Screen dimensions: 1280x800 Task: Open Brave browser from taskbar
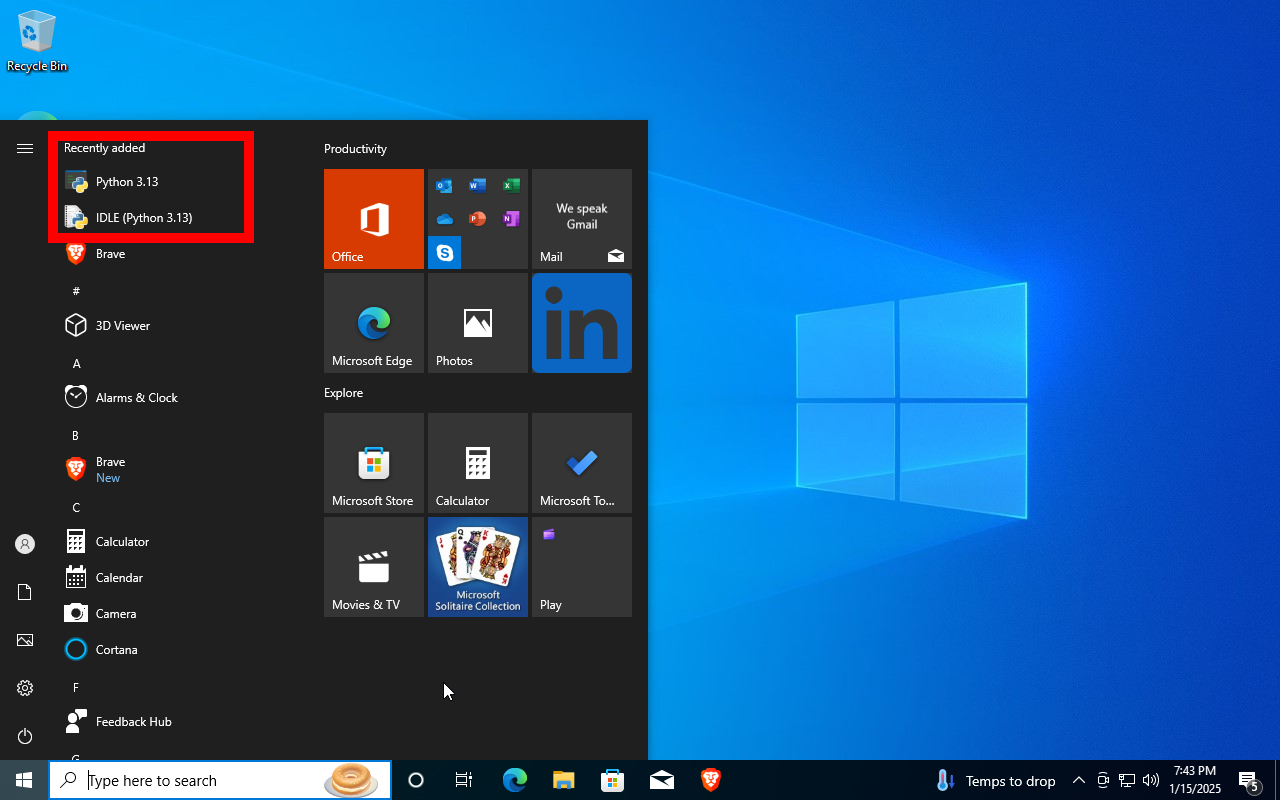(710, 780)
